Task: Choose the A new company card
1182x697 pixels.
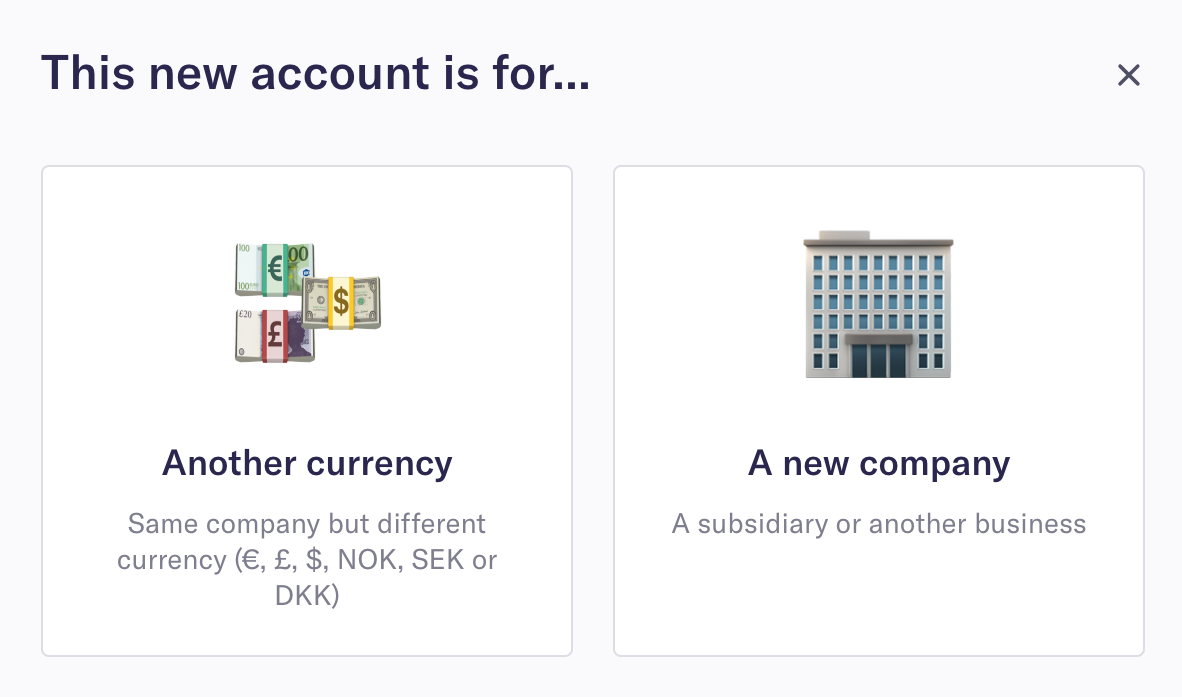Action: point(879,411)
